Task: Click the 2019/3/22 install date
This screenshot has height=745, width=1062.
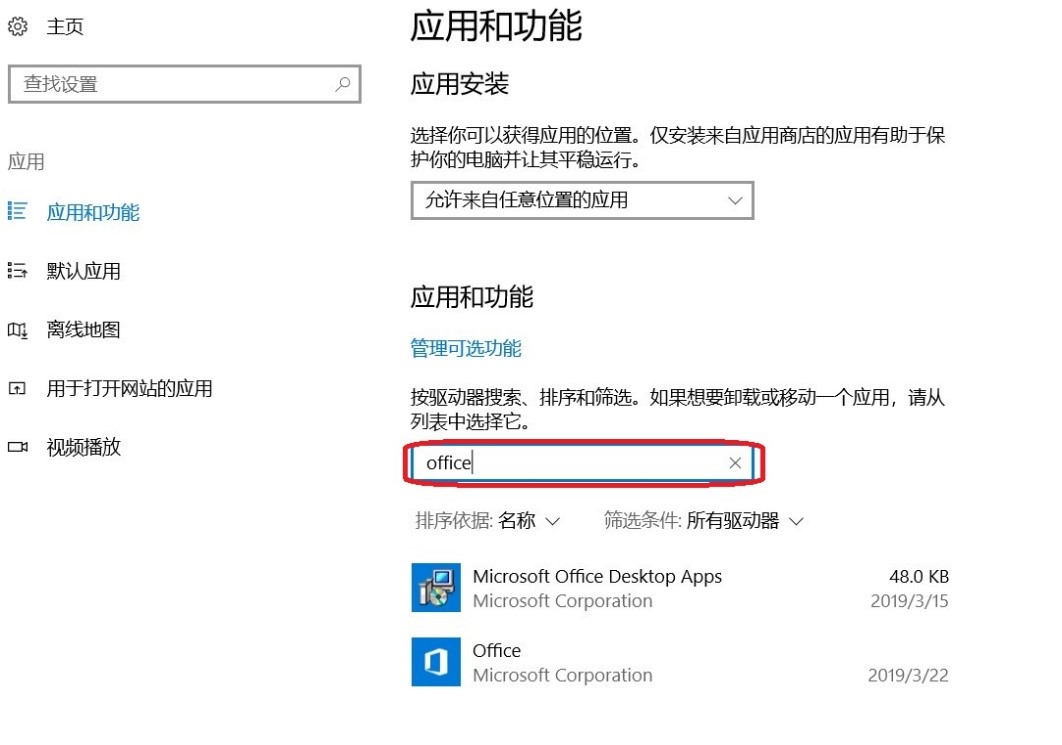Action: 908,675
